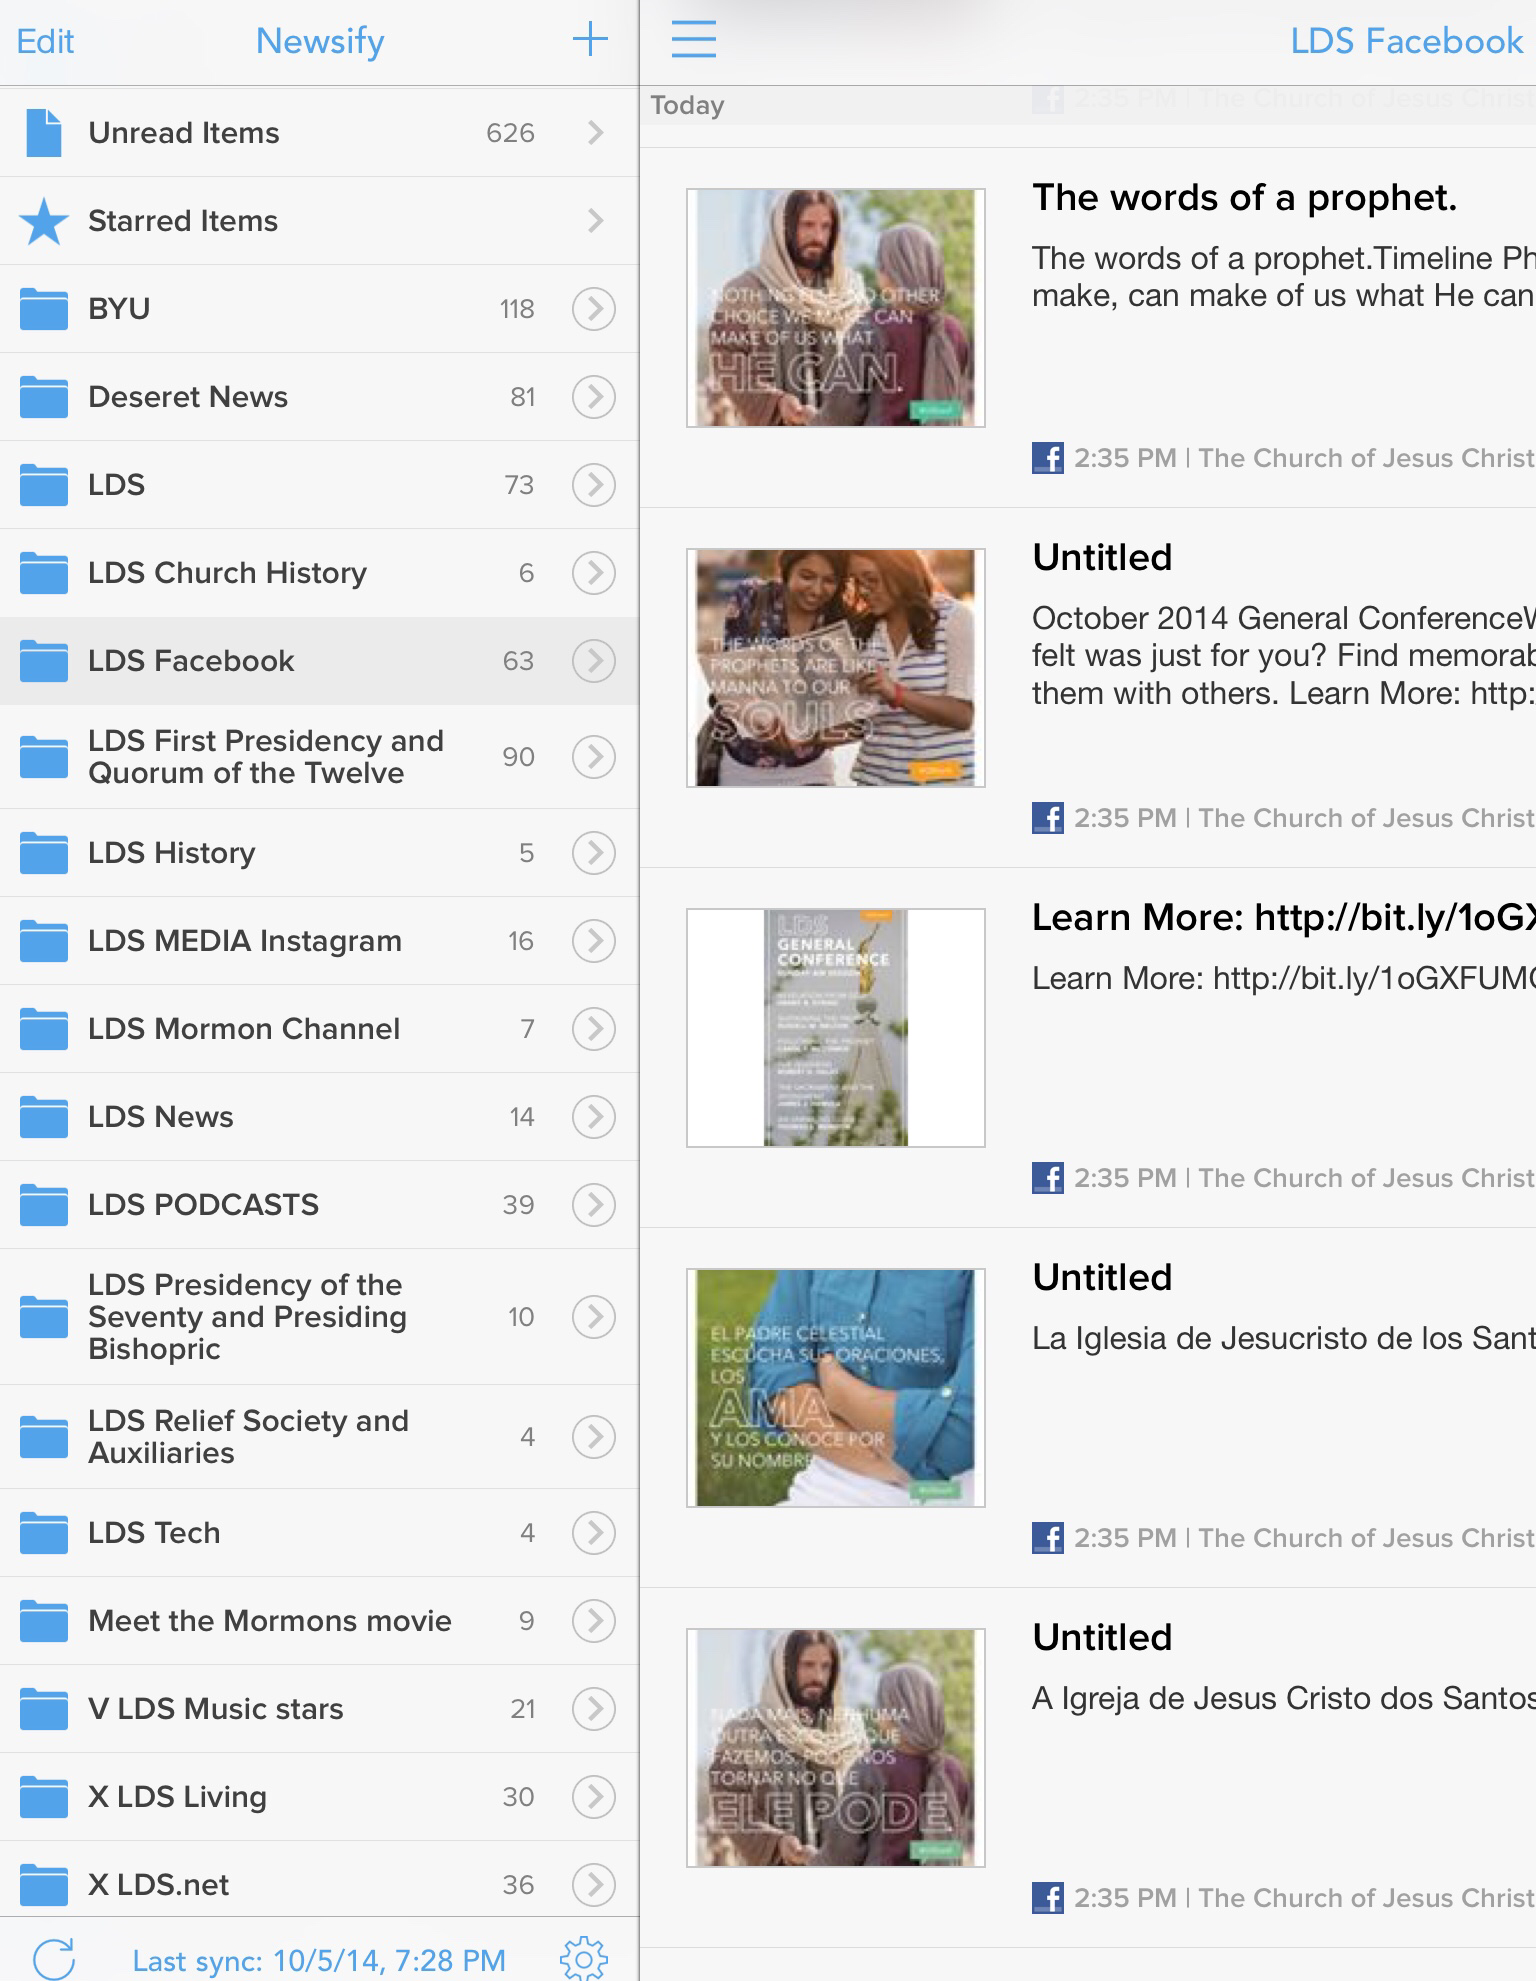Expand the LDS PODCASTS circled chevron
The height and width of the screenshot is (1981, 1536).
click(594, 1205)
